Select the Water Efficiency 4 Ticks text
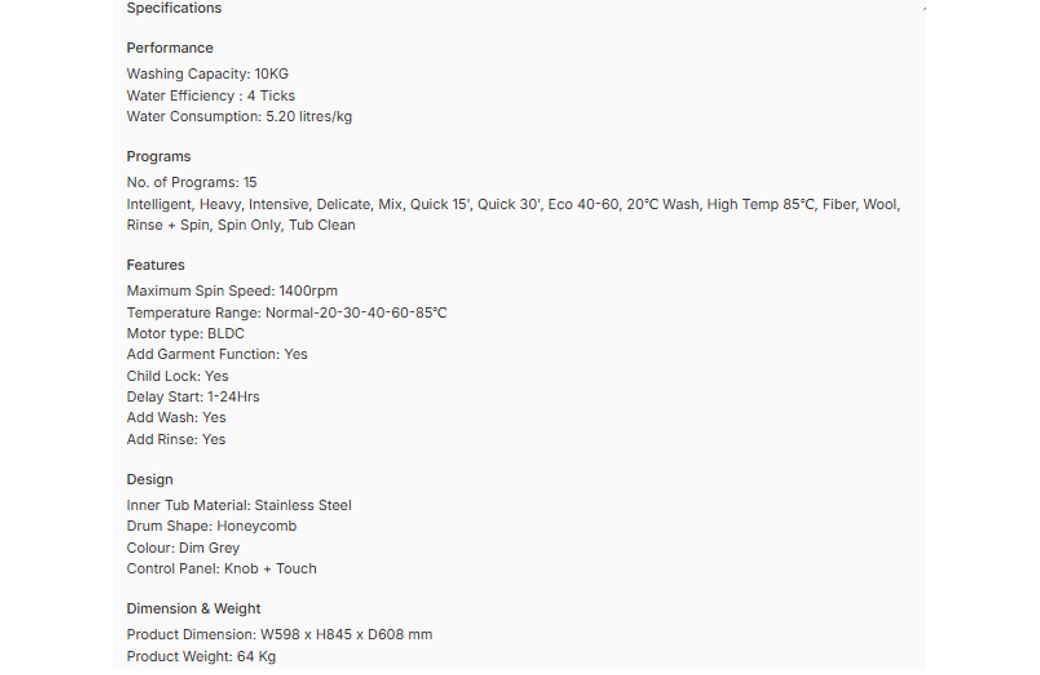The height and width of the screenshot is (675, 1040). (x=211, y=95)
